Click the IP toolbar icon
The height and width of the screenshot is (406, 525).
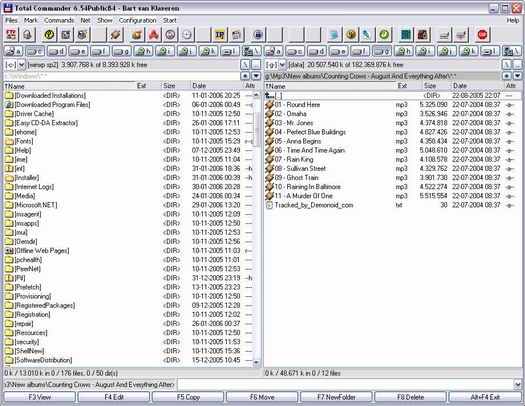pyautogui.click(x=220, y=34)
